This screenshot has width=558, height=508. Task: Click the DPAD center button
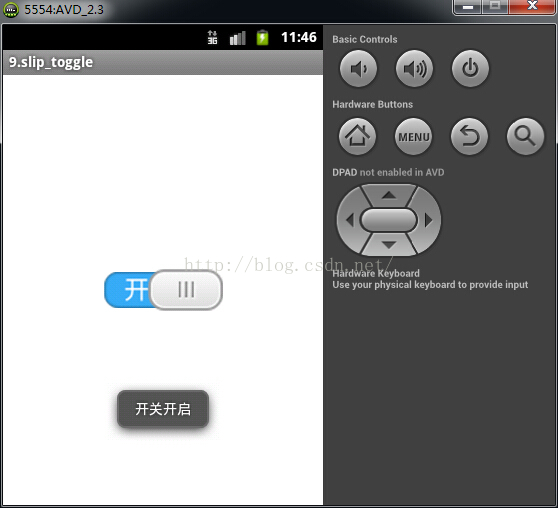pyautogui.click(x=389, y=220)
